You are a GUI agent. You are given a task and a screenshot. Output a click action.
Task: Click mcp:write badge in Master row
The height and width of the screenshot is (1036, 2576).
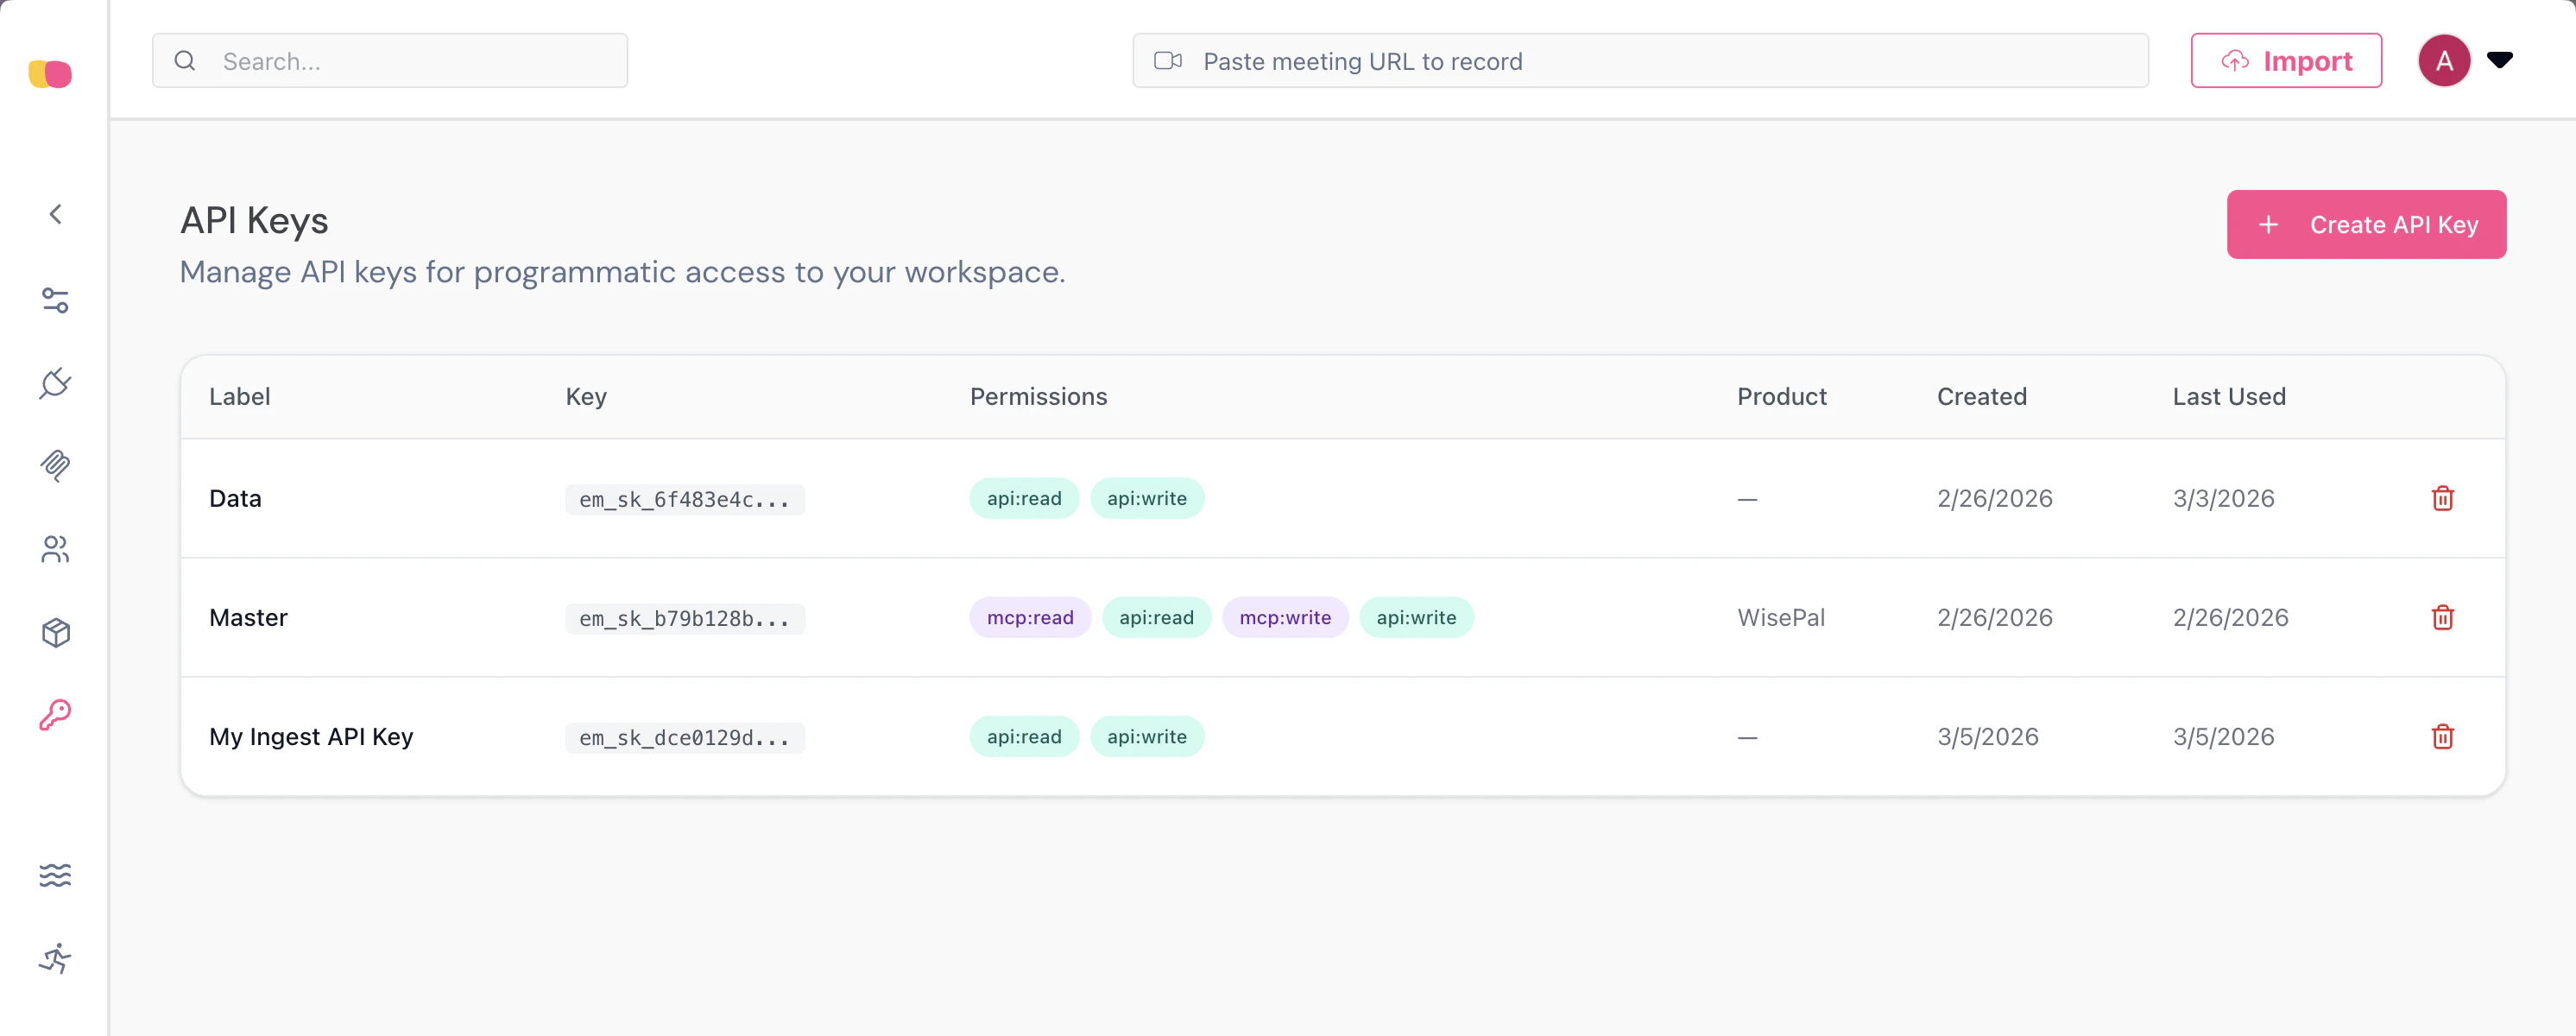pos(1285,617)
